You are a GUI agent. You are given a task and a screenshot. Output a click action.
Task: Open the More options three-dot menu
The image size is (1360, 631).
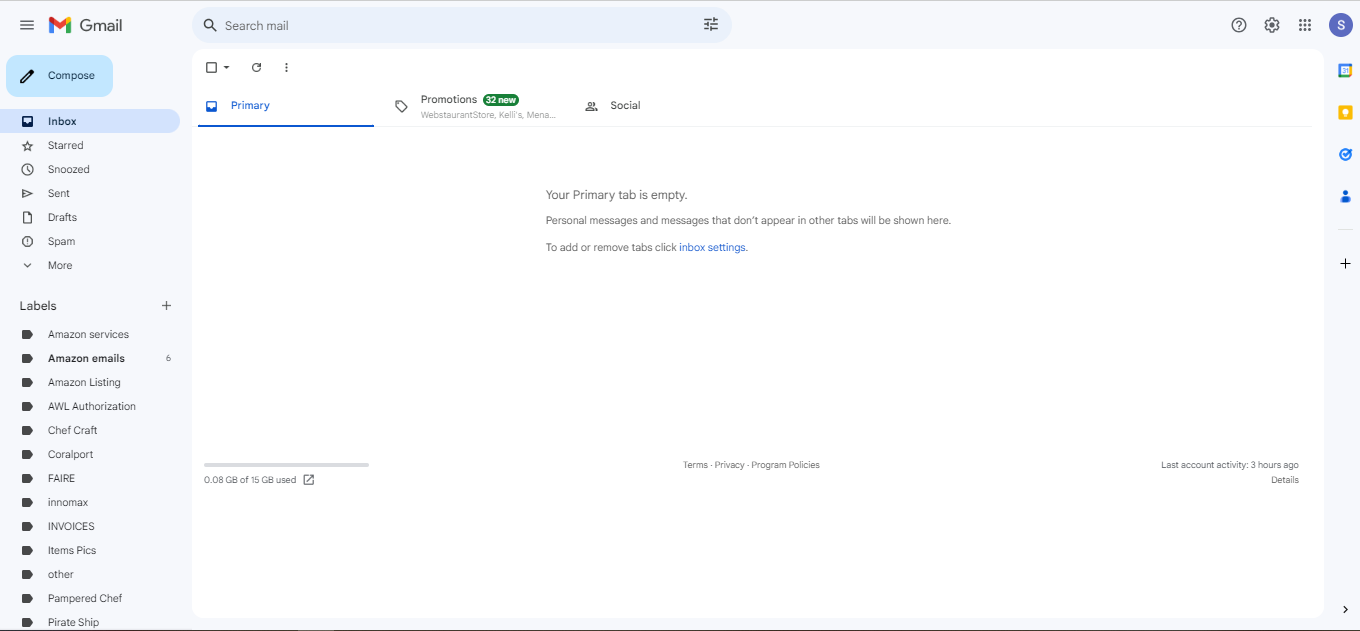click(x=286, y=67)
